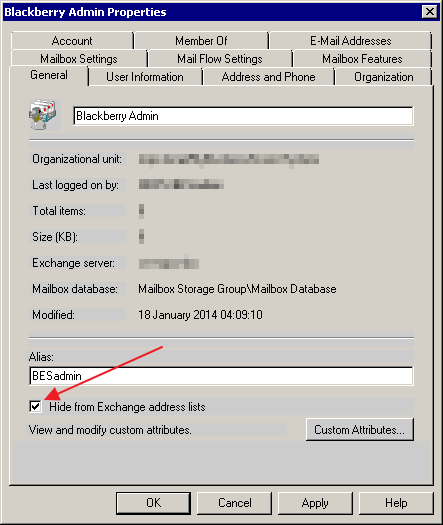
Task: Click View and modify custom attributes text
Action: (x=110, y=430)
